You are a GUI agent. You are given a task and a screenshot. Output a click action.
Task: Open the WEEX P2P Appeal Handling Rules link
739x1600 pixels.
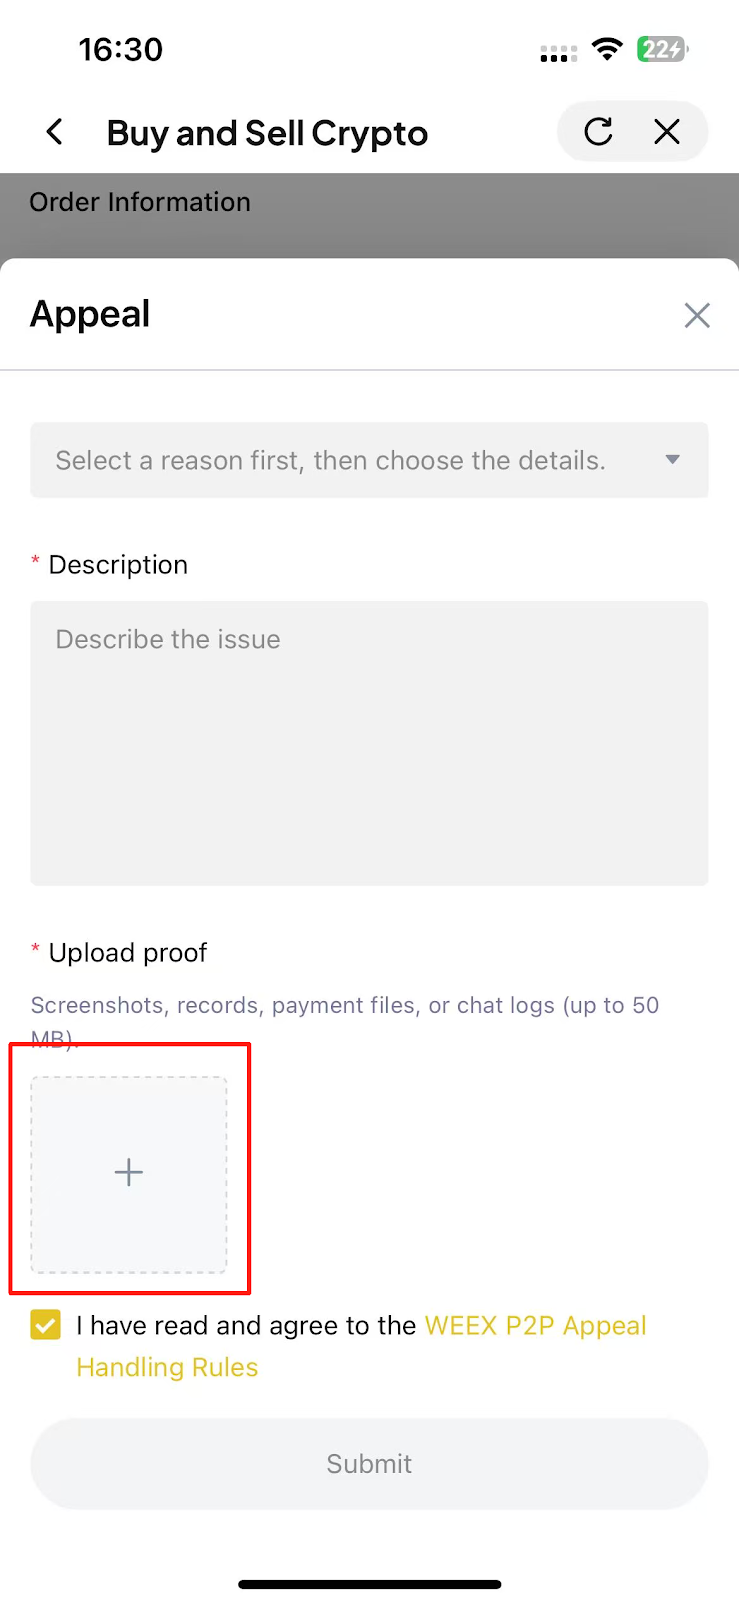point(535,1326)
